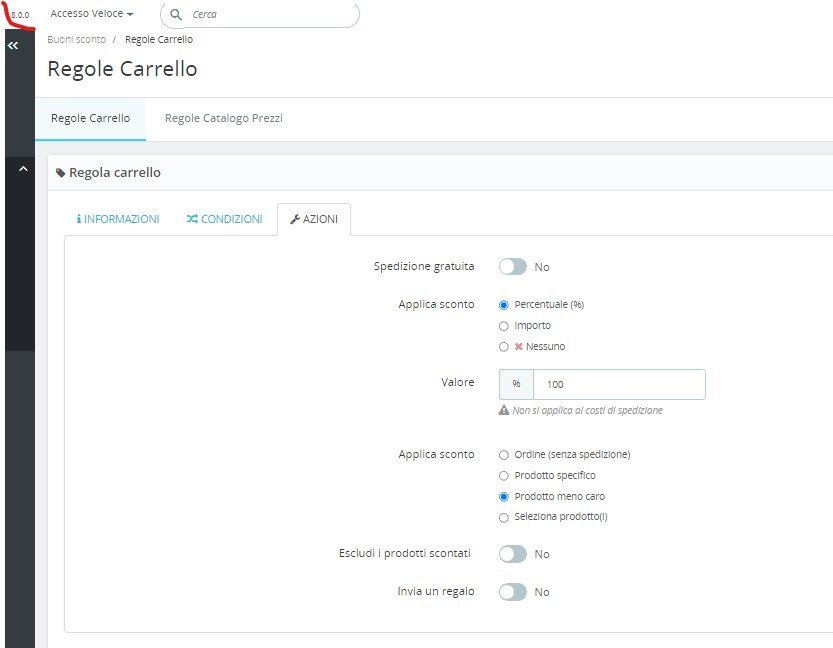Open the CONDIZIONI tab
833x648 pixels.
224,219
